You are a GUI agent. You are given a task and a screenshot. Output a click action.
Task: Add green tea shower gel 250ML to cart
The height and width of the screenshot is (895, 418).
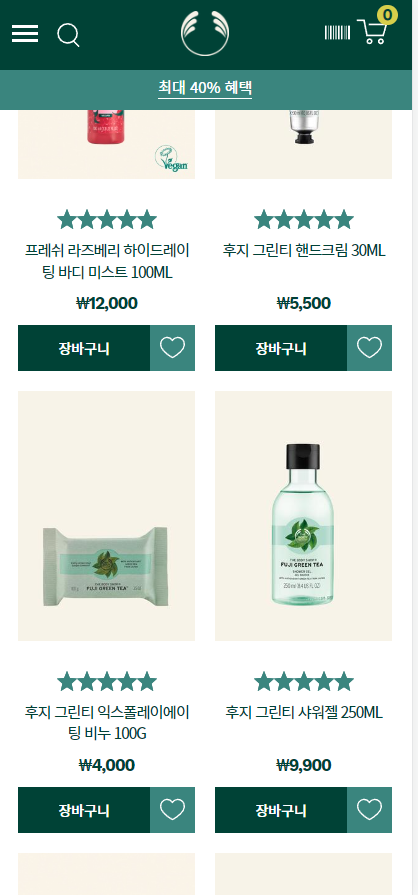281,809
